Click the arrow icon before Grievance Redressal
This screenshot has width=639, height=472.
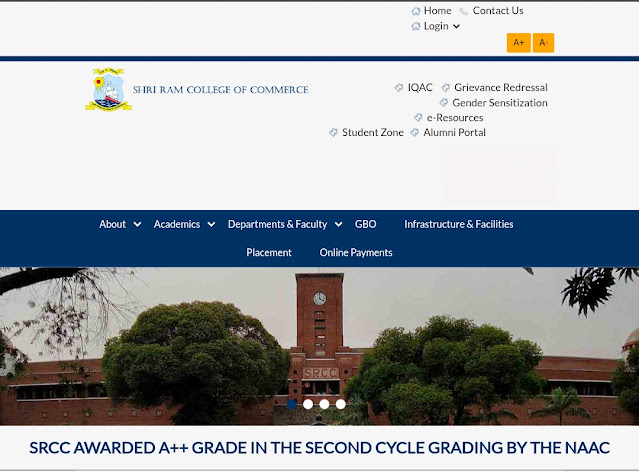[446, 88]
